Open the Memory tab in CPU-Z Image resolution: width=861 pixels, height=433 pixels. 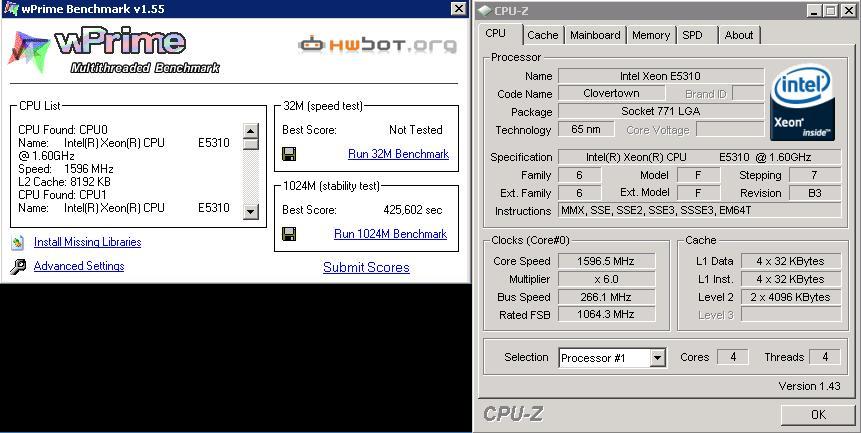pyautogui.click(x=651, y=35)
